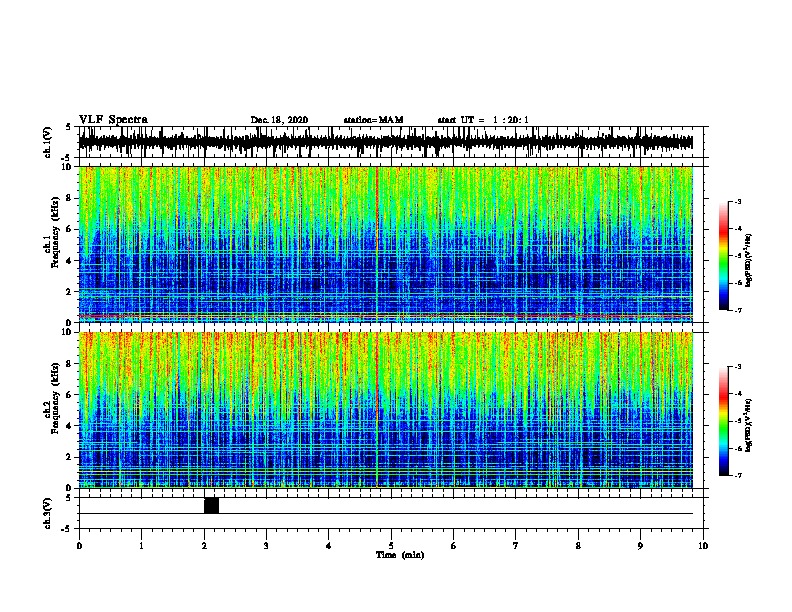Click the log(PSD) unit label beside ch.2 color bar

[x=748, y=425]
